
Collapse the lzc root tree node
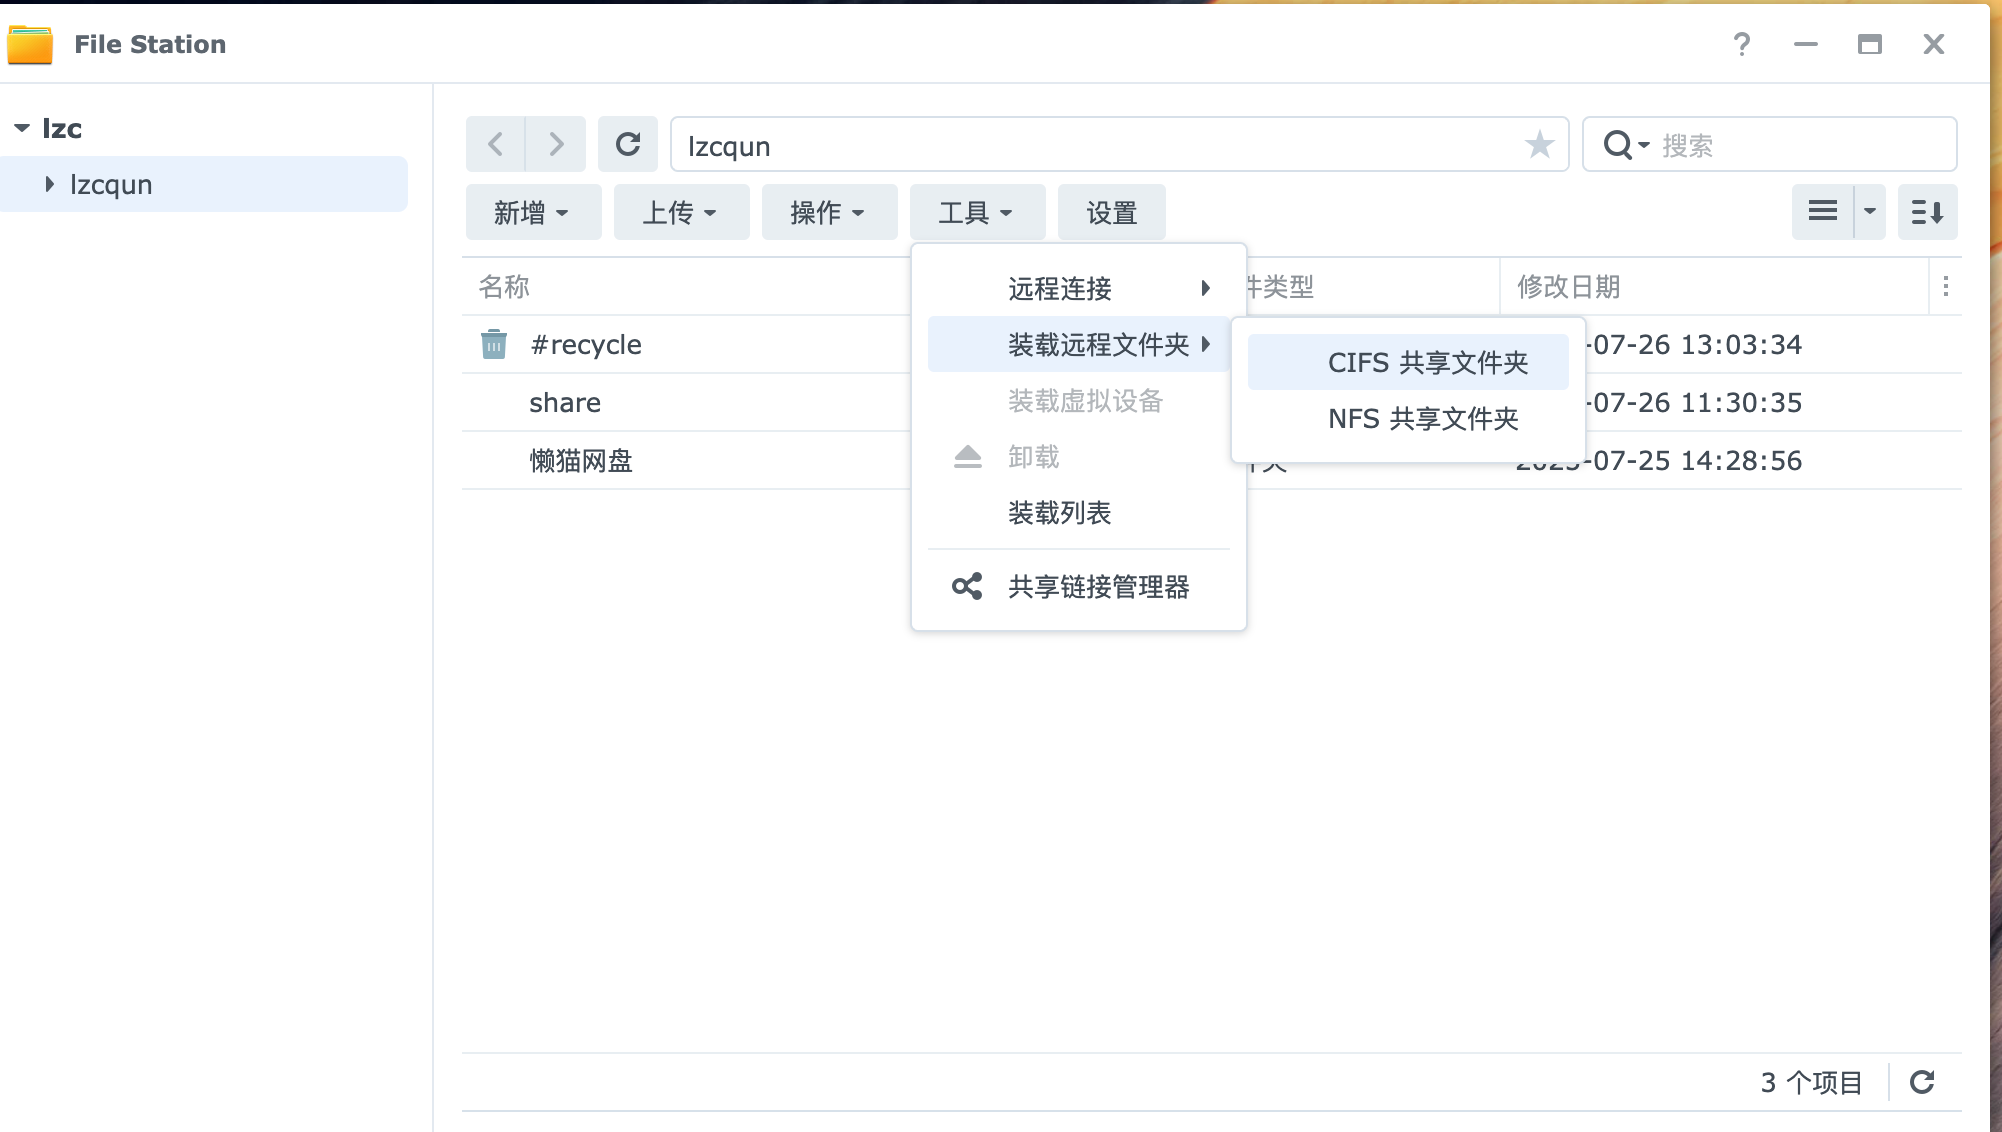(22, 129)
